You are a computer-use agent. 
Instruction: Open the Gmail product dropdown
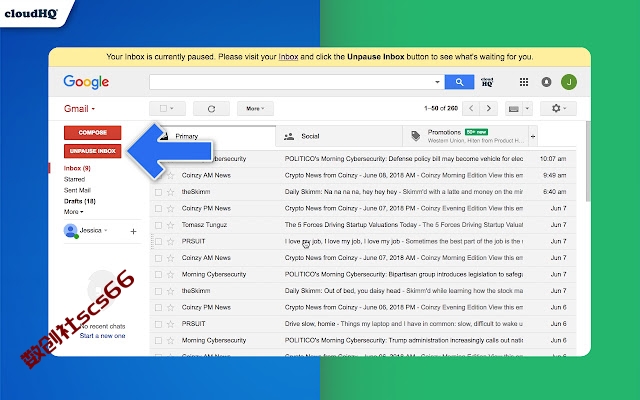[x=80, y=109]
